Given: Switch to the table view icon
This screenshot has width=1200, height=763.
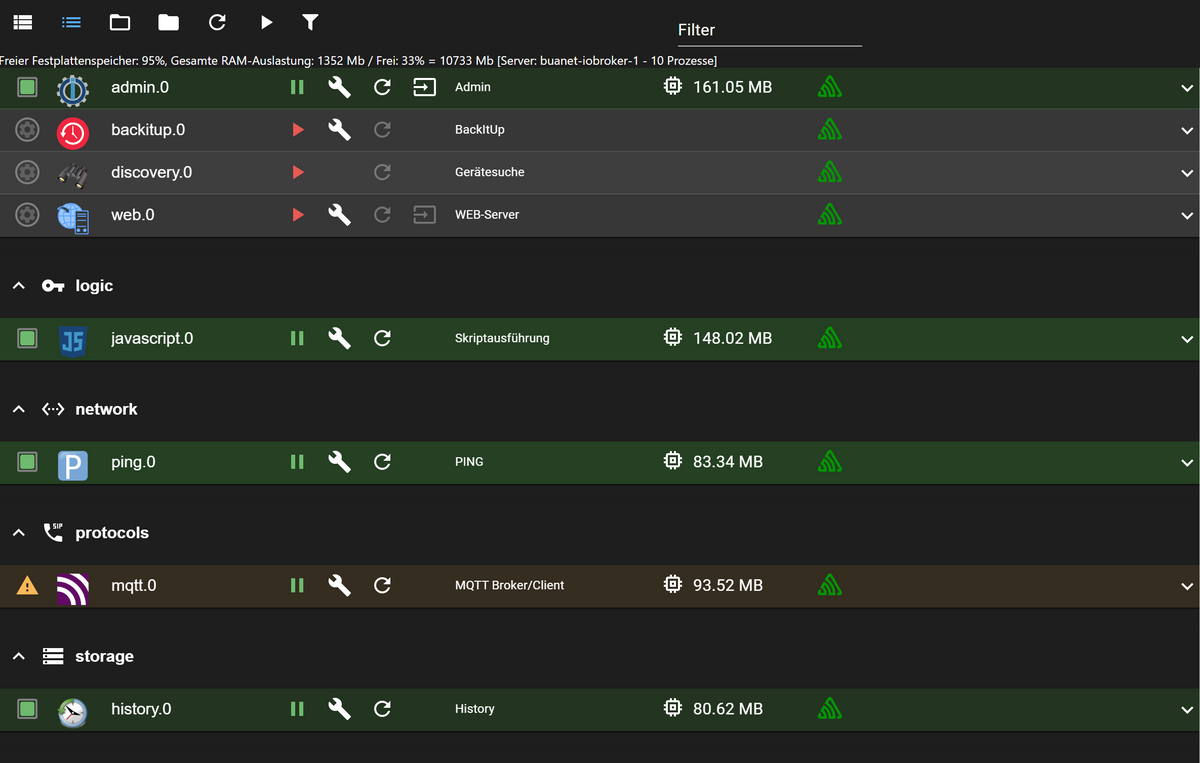Looking at the screenshot, I should (23, 22).
